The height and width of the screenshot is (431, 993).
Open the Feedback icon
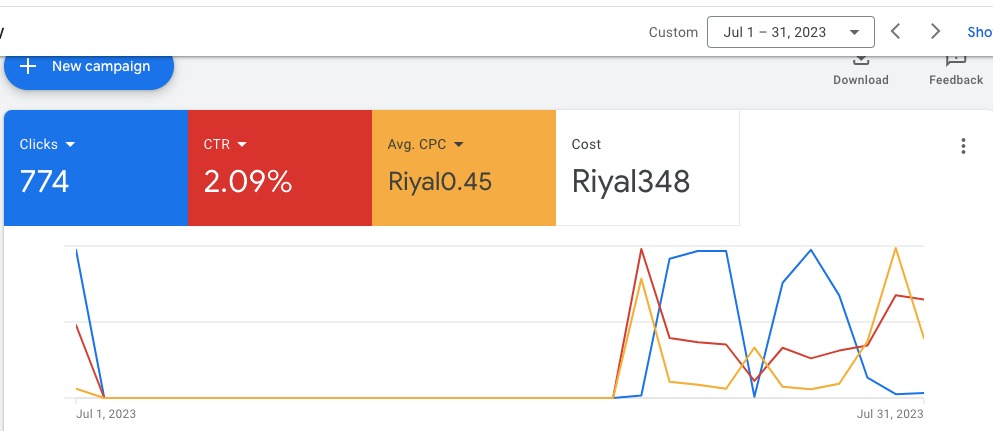click(x=955, y=60)
